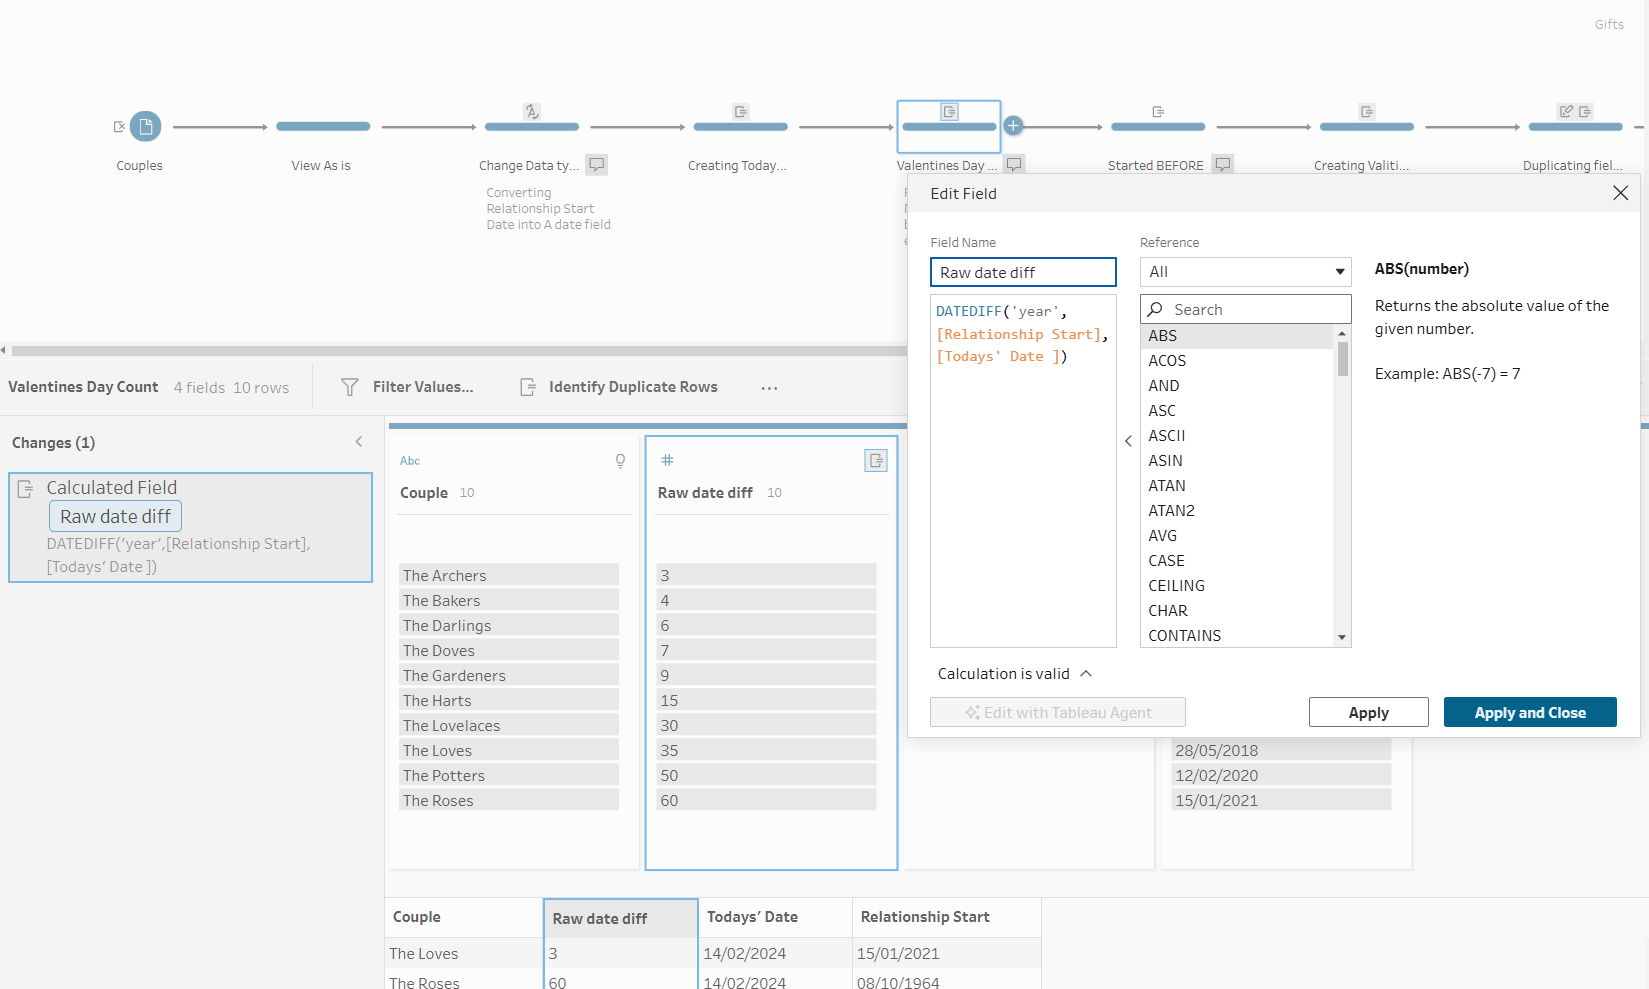Click the comment icon next to Started BEFORE
The width and height of the screenshot is (1649, 989).
point(1222,164)
